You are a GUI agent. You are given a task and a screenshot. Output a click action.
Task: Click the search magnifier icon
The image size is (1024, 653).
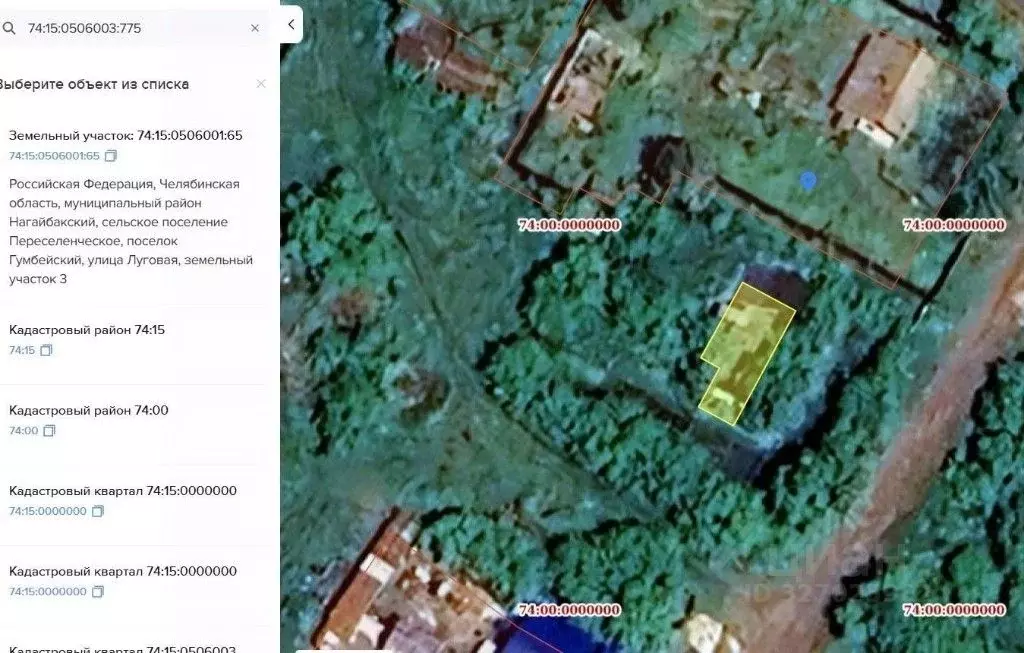click(9, 28)
